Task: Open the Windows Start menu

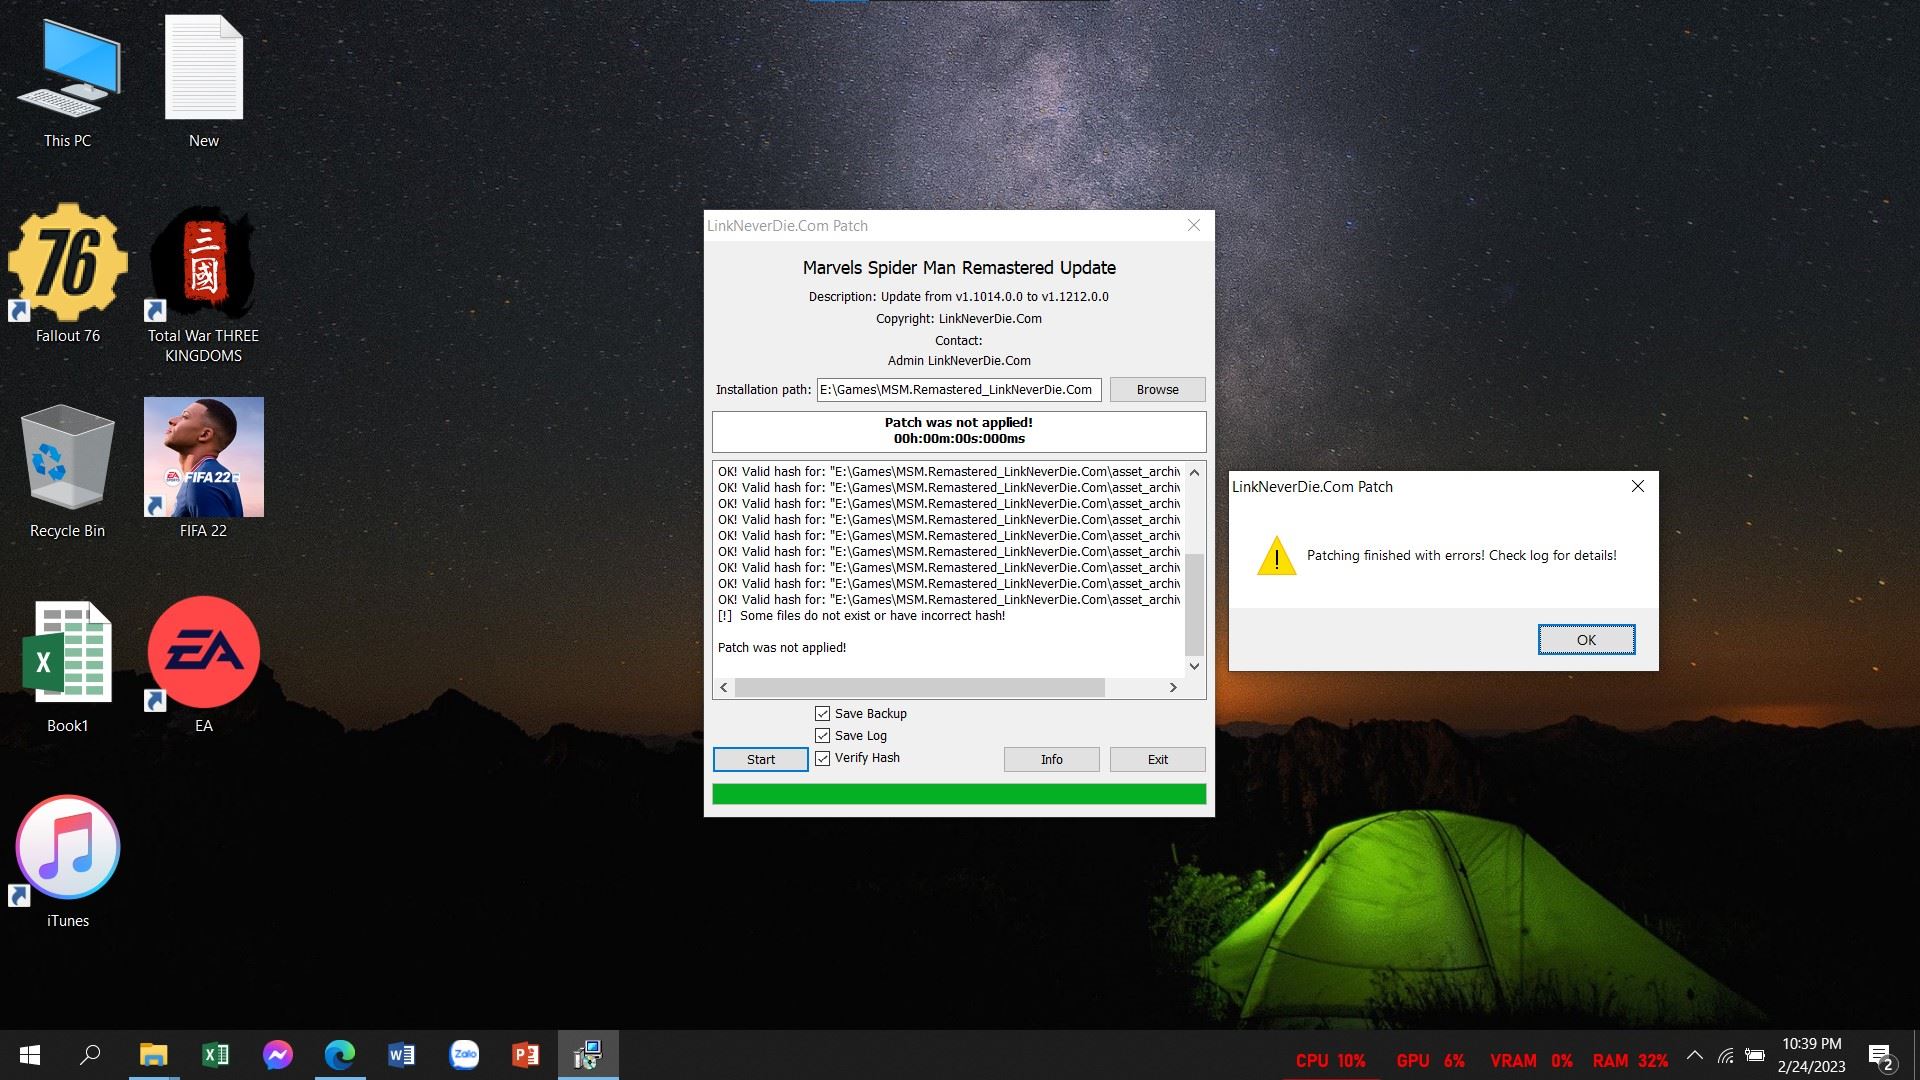Action: tap(30, 1055)
